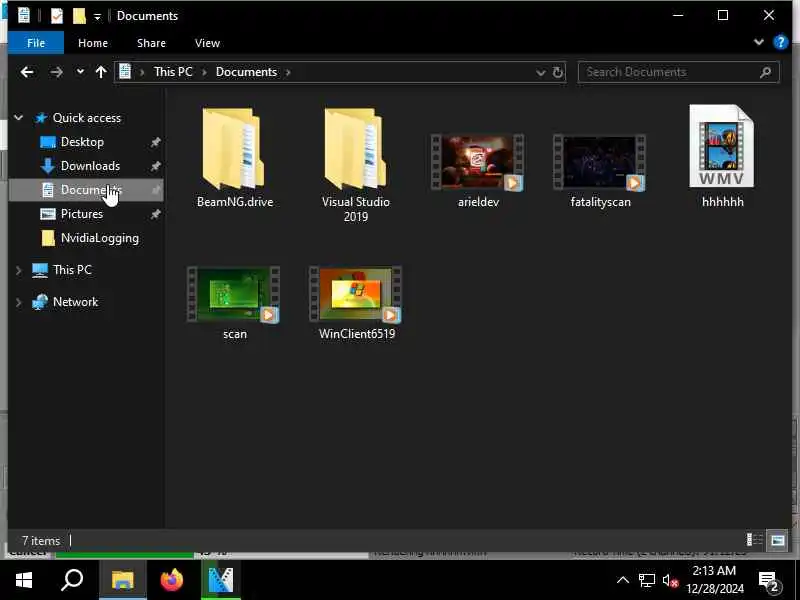Open the Home ribbon tab
The width and height of the screenshot is (800, 600).
[x=93, y=43]
